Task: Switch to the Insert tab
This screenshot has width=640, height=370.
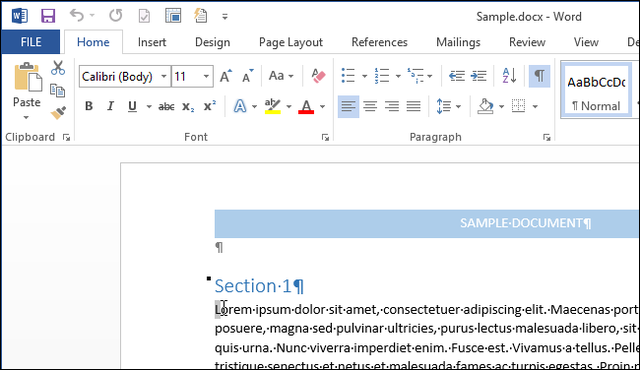Action: coord(152,42)
